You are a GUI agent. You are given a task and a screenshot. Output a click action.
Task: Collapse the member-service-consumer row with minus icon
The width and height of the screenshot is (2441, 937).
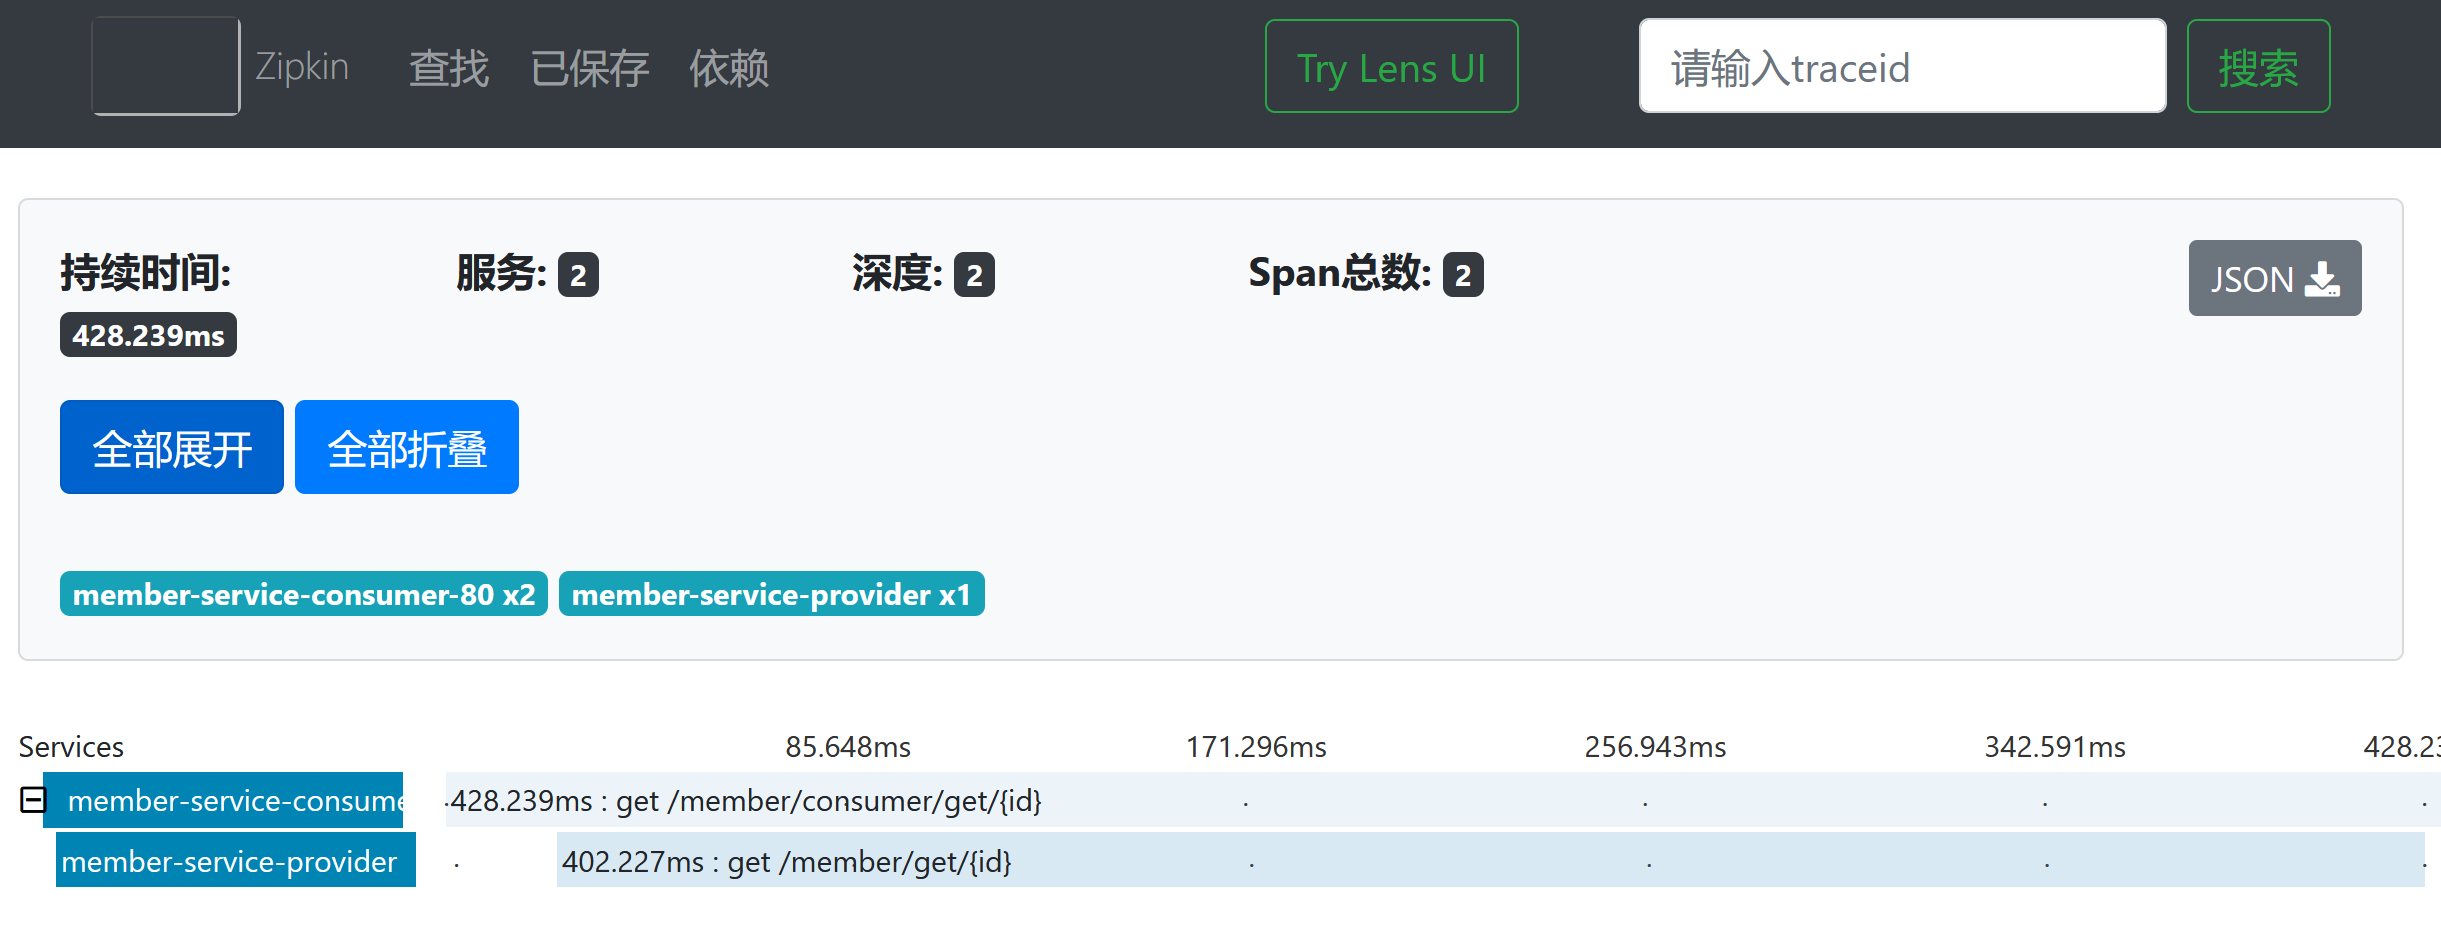point(33,800)
